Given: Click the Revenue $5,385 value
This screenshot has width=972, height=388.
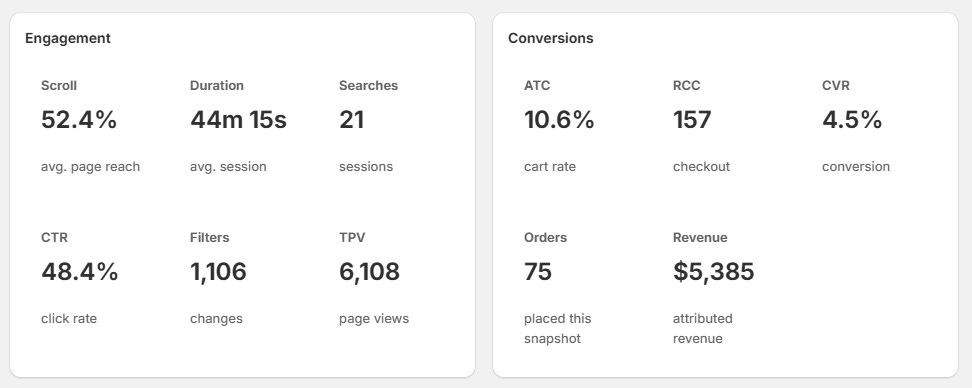Looking at the screenshot, I should (714, 271).
